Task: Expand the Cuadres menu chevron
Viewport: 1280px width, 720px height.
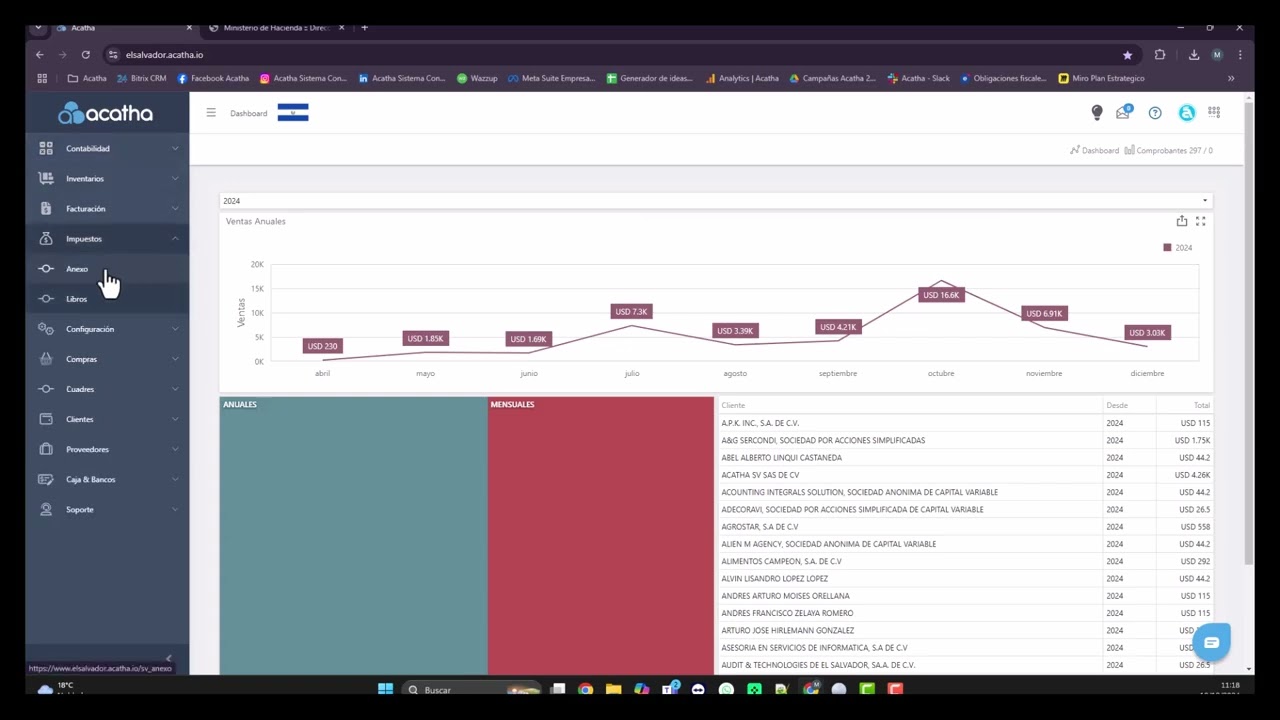Action: 175,388
